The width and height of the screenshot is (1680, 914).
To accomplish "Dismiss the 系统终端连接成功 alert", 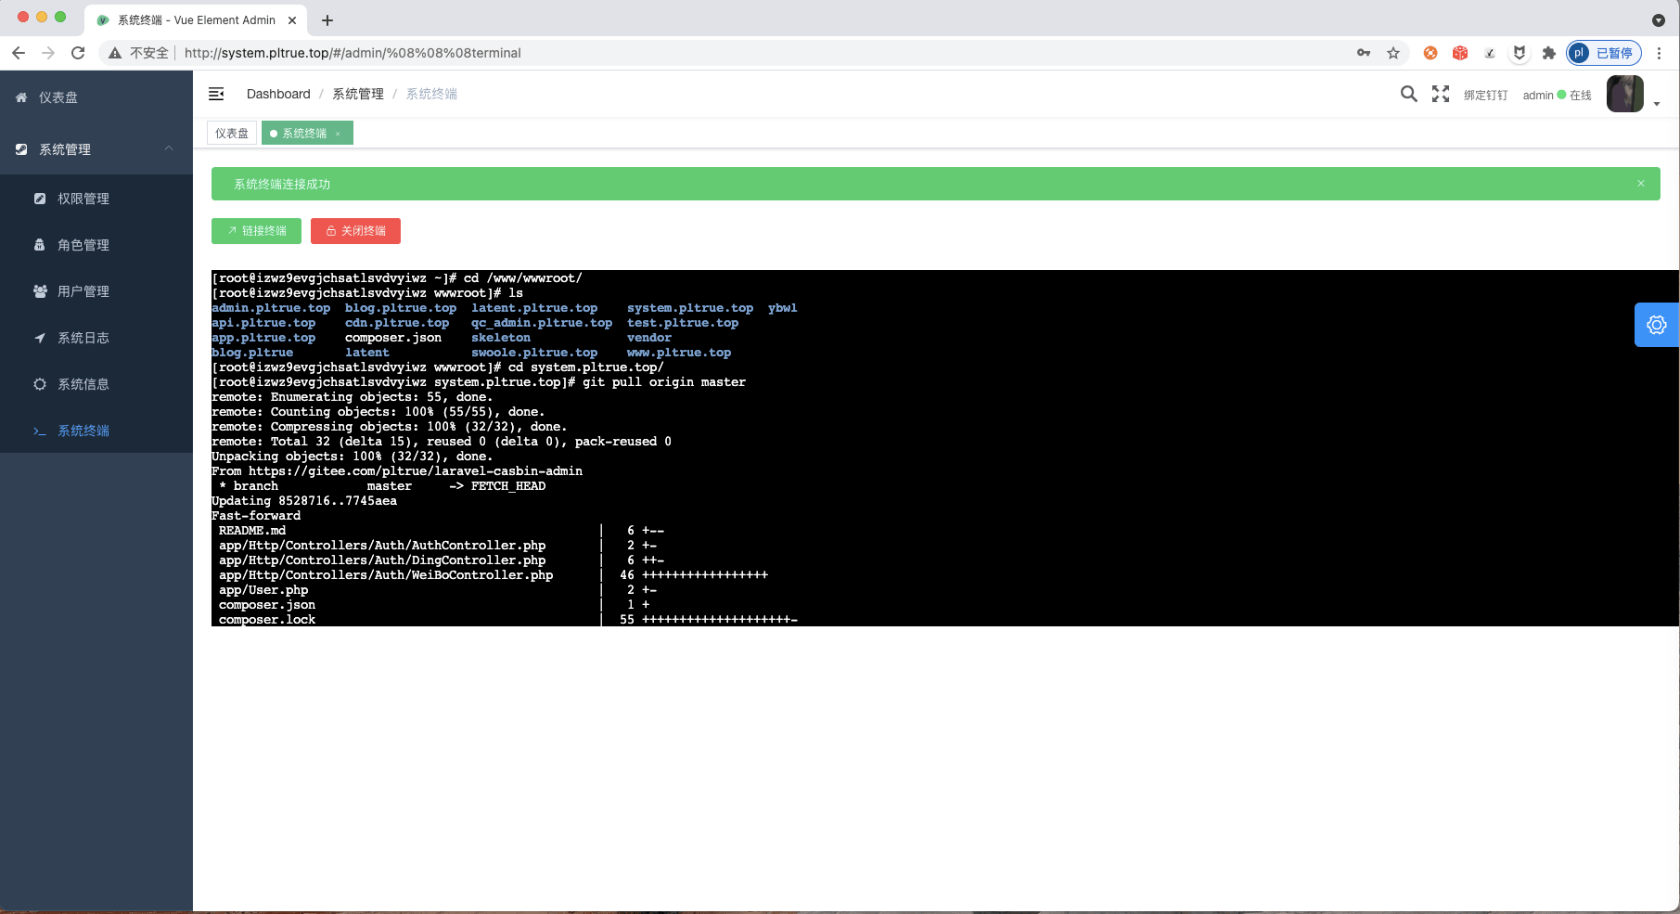I will (1640, 183).
